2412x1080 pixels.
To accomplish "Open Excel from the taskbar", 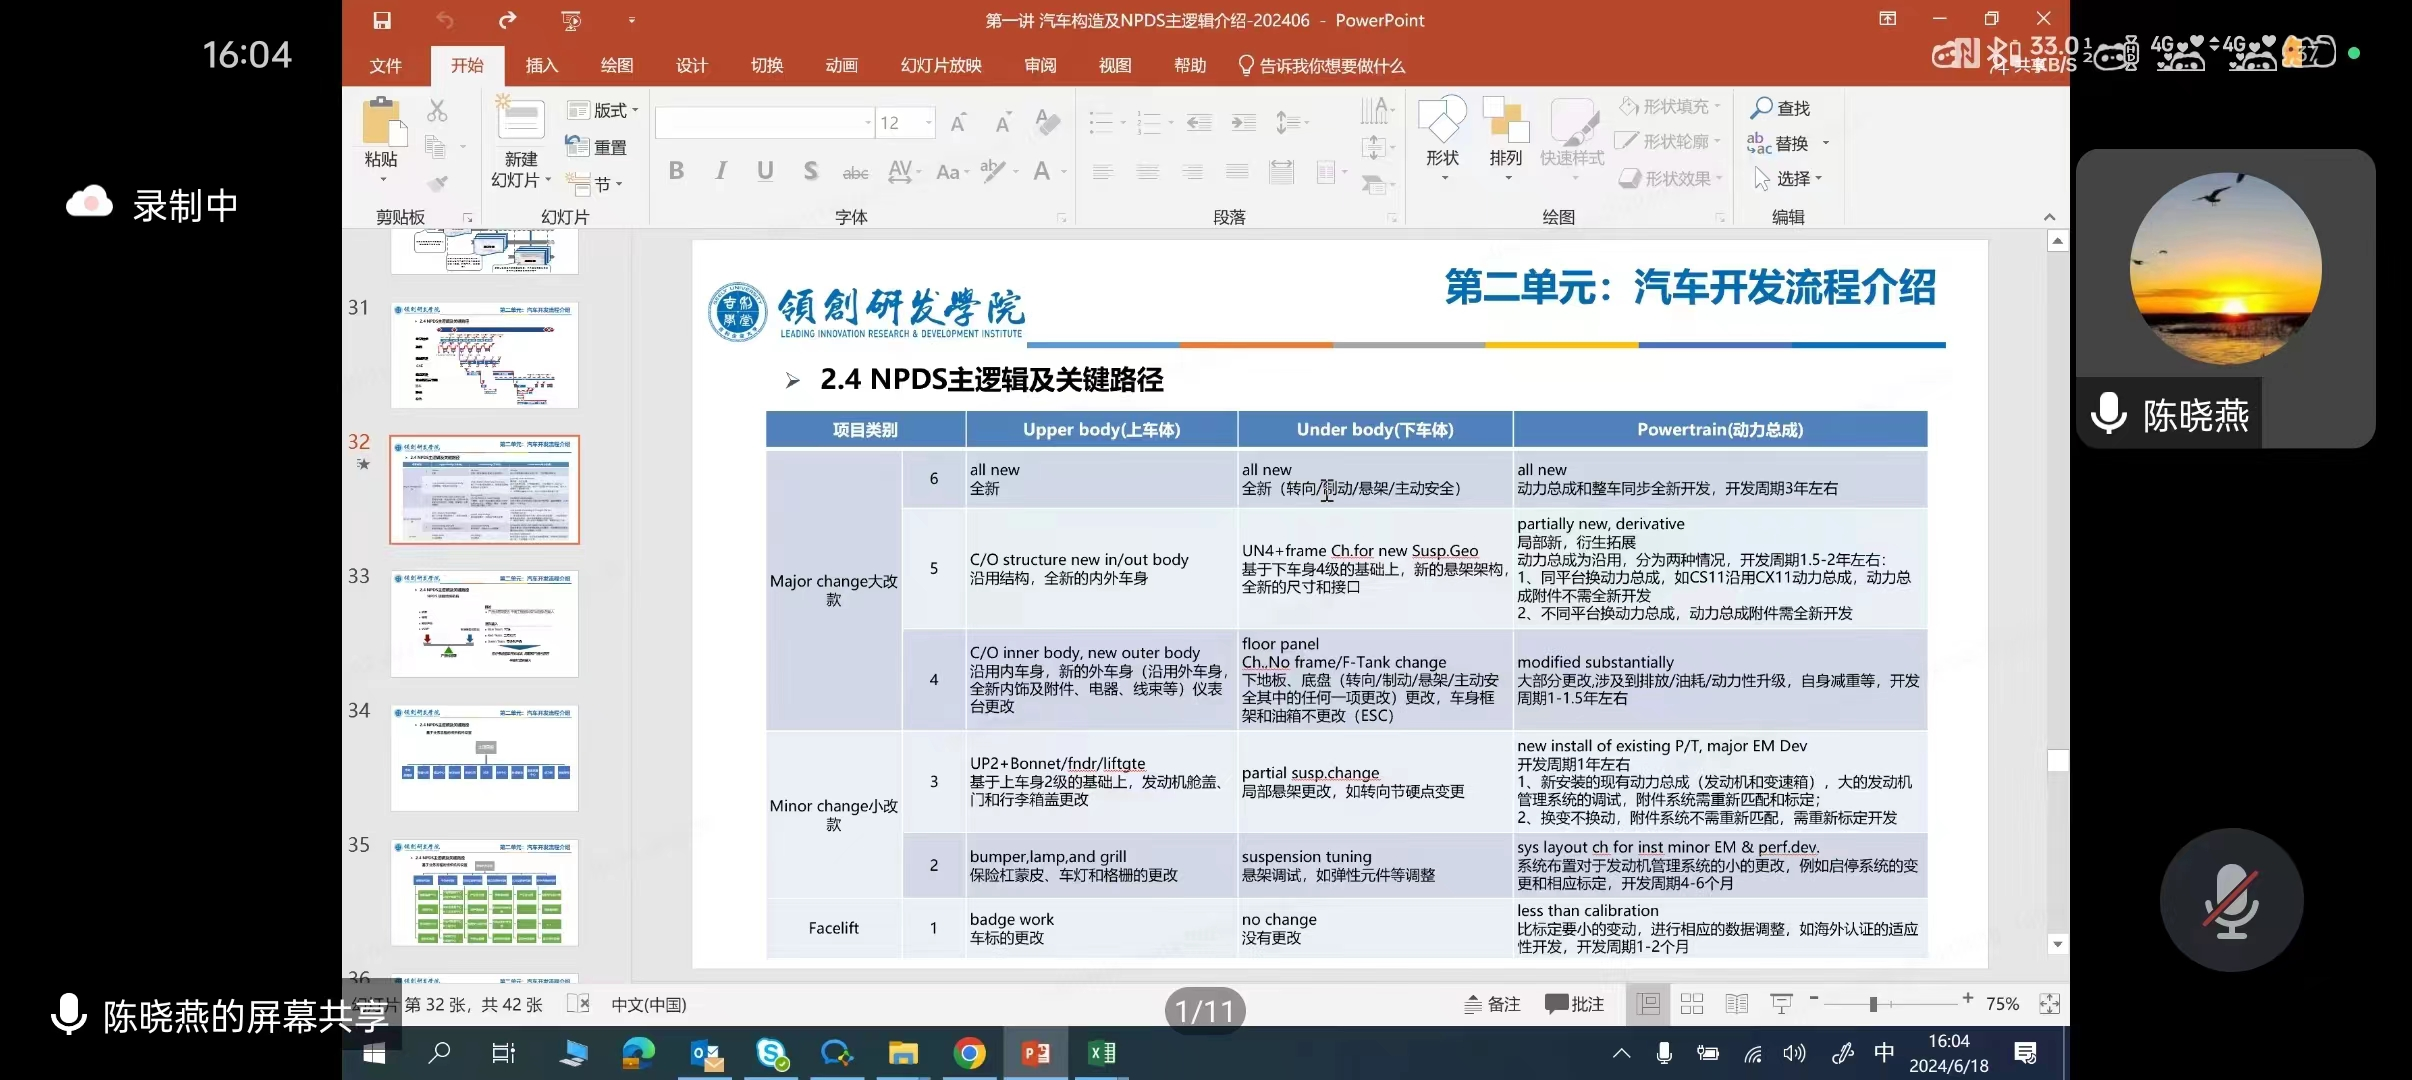I will [x=1102, y=1053].
